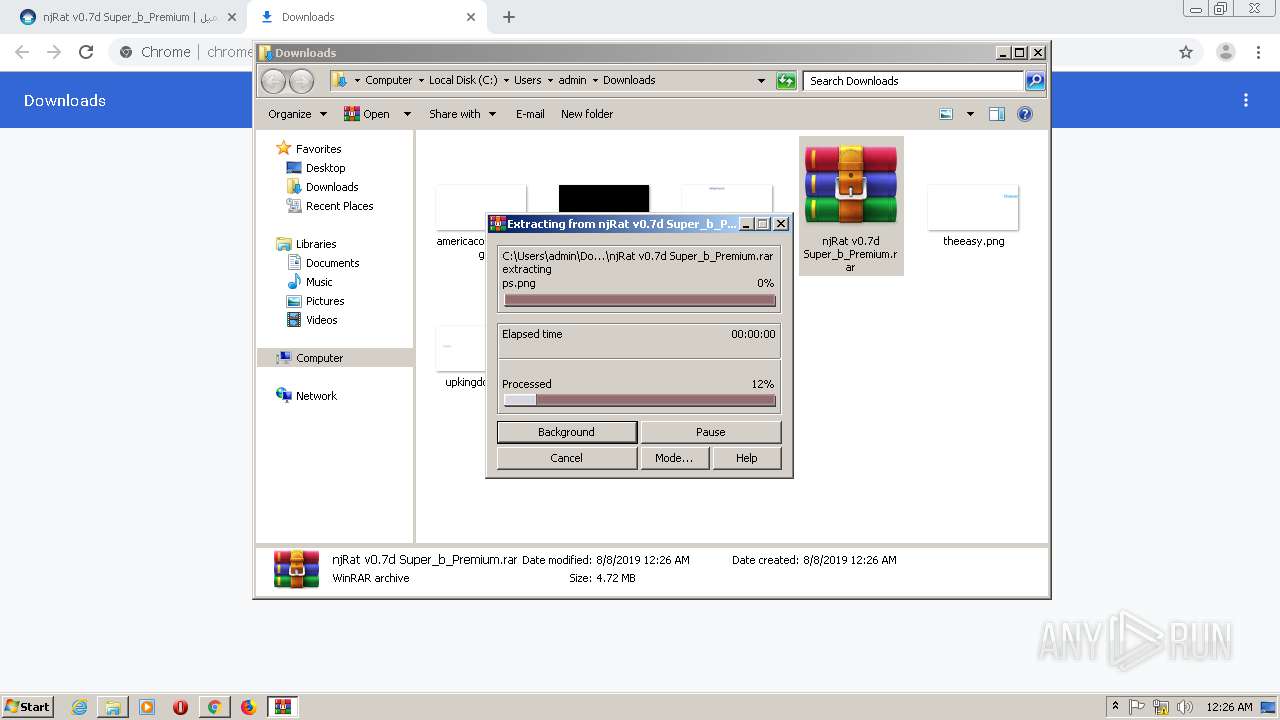Viewport: 1280px width, 720px height.
Task: Open a new Chrome tab
Action: tap(509, 17)
